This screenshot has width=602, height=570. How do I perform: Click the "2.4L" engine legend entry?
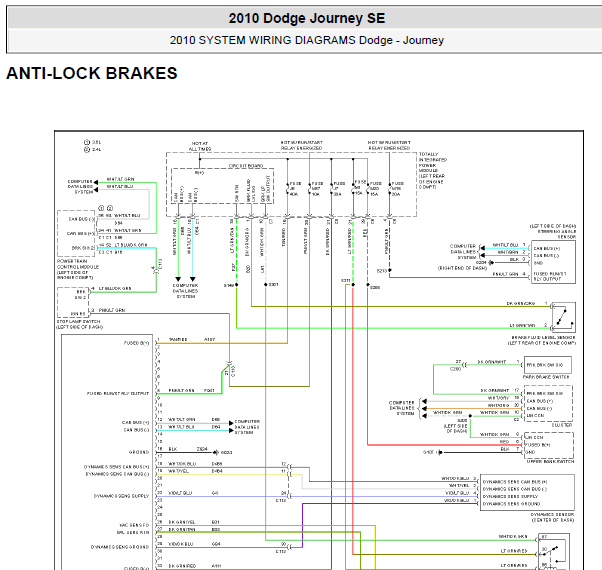coord(93,149)
